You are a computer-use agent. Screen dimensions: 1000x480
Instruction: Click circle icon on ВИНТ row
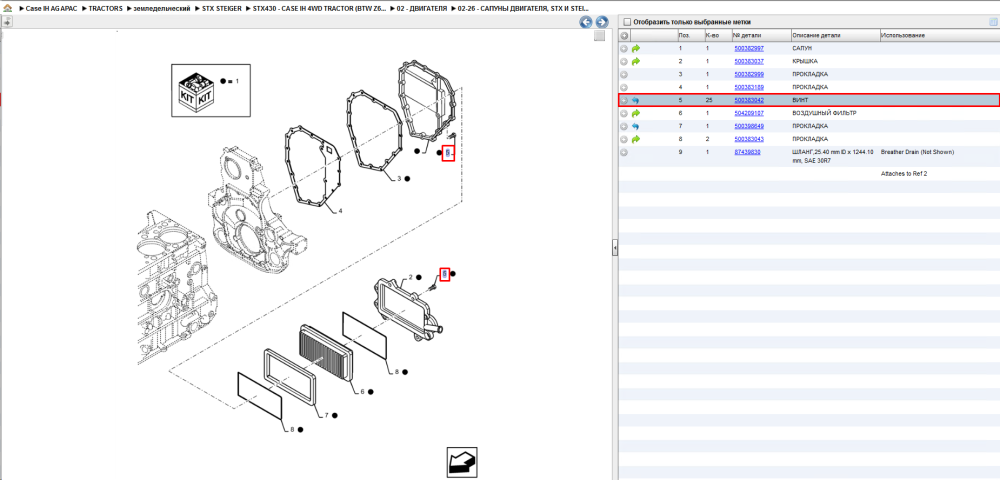pyautogui.click(x=624, y=100)
